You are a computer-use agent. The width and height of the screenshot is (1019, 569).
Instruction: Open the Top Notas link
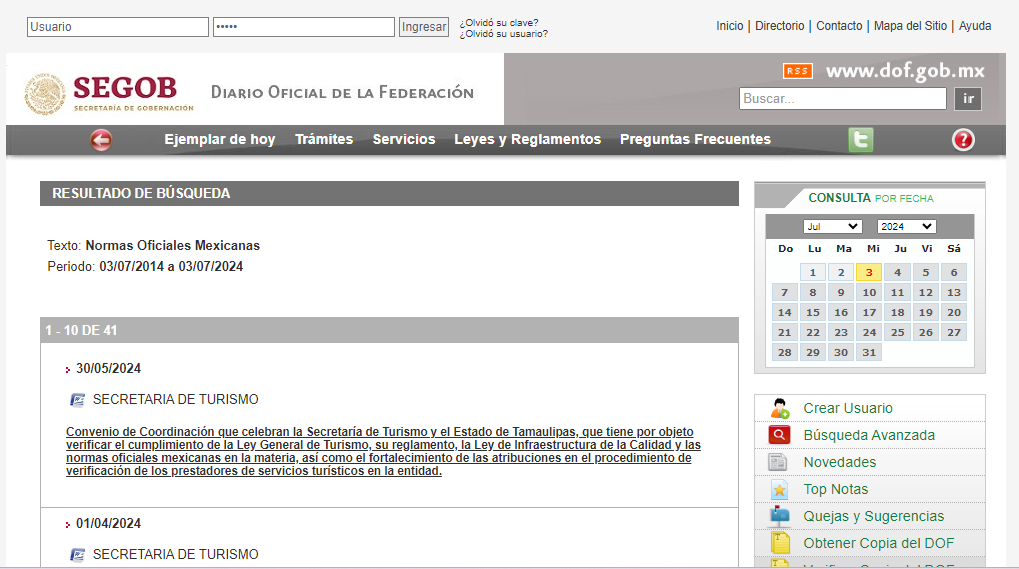coord(836,489)
